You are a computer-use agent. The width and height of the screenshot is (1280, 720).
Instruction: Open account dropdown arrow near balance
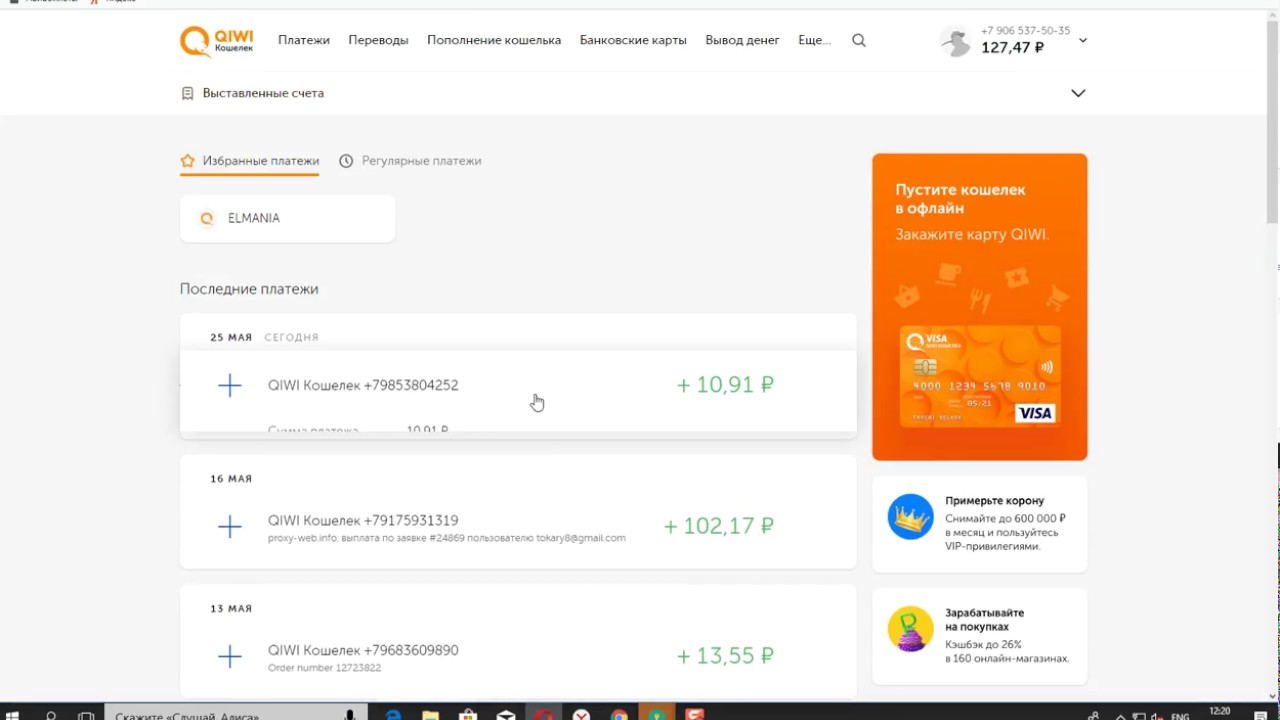[x=1083, y=41]
